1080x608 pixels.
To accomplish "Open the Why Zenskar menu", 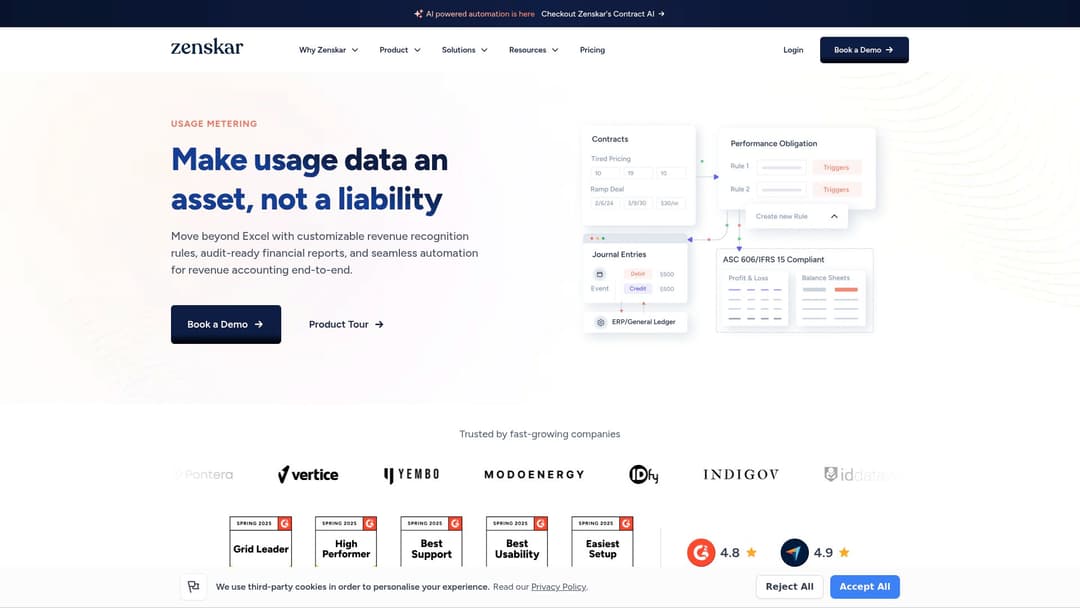I will [x=329, y=50].
